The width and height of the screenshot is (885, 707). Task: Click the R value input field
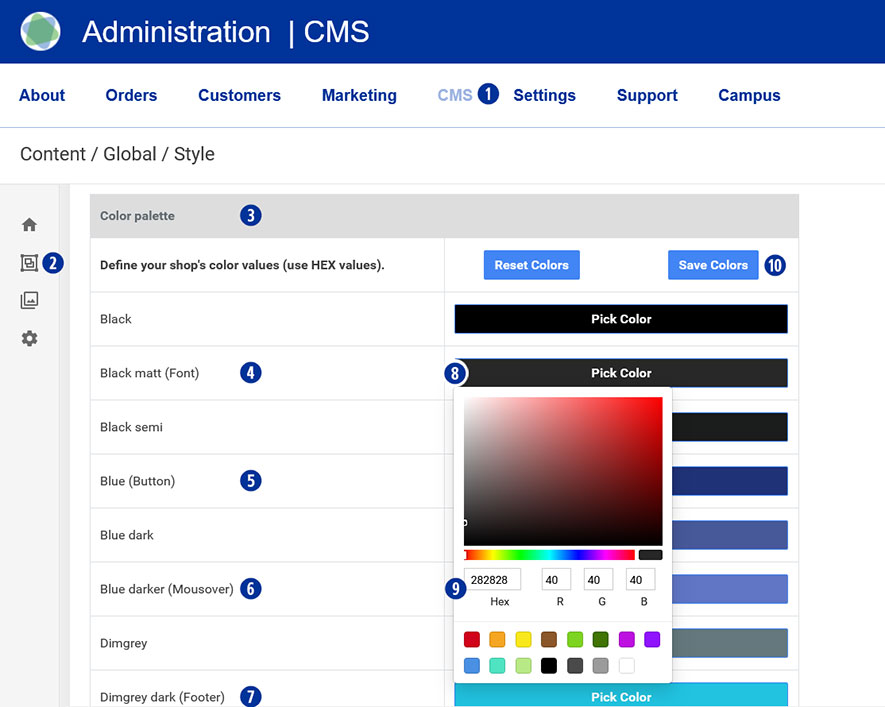click(556, 580)
